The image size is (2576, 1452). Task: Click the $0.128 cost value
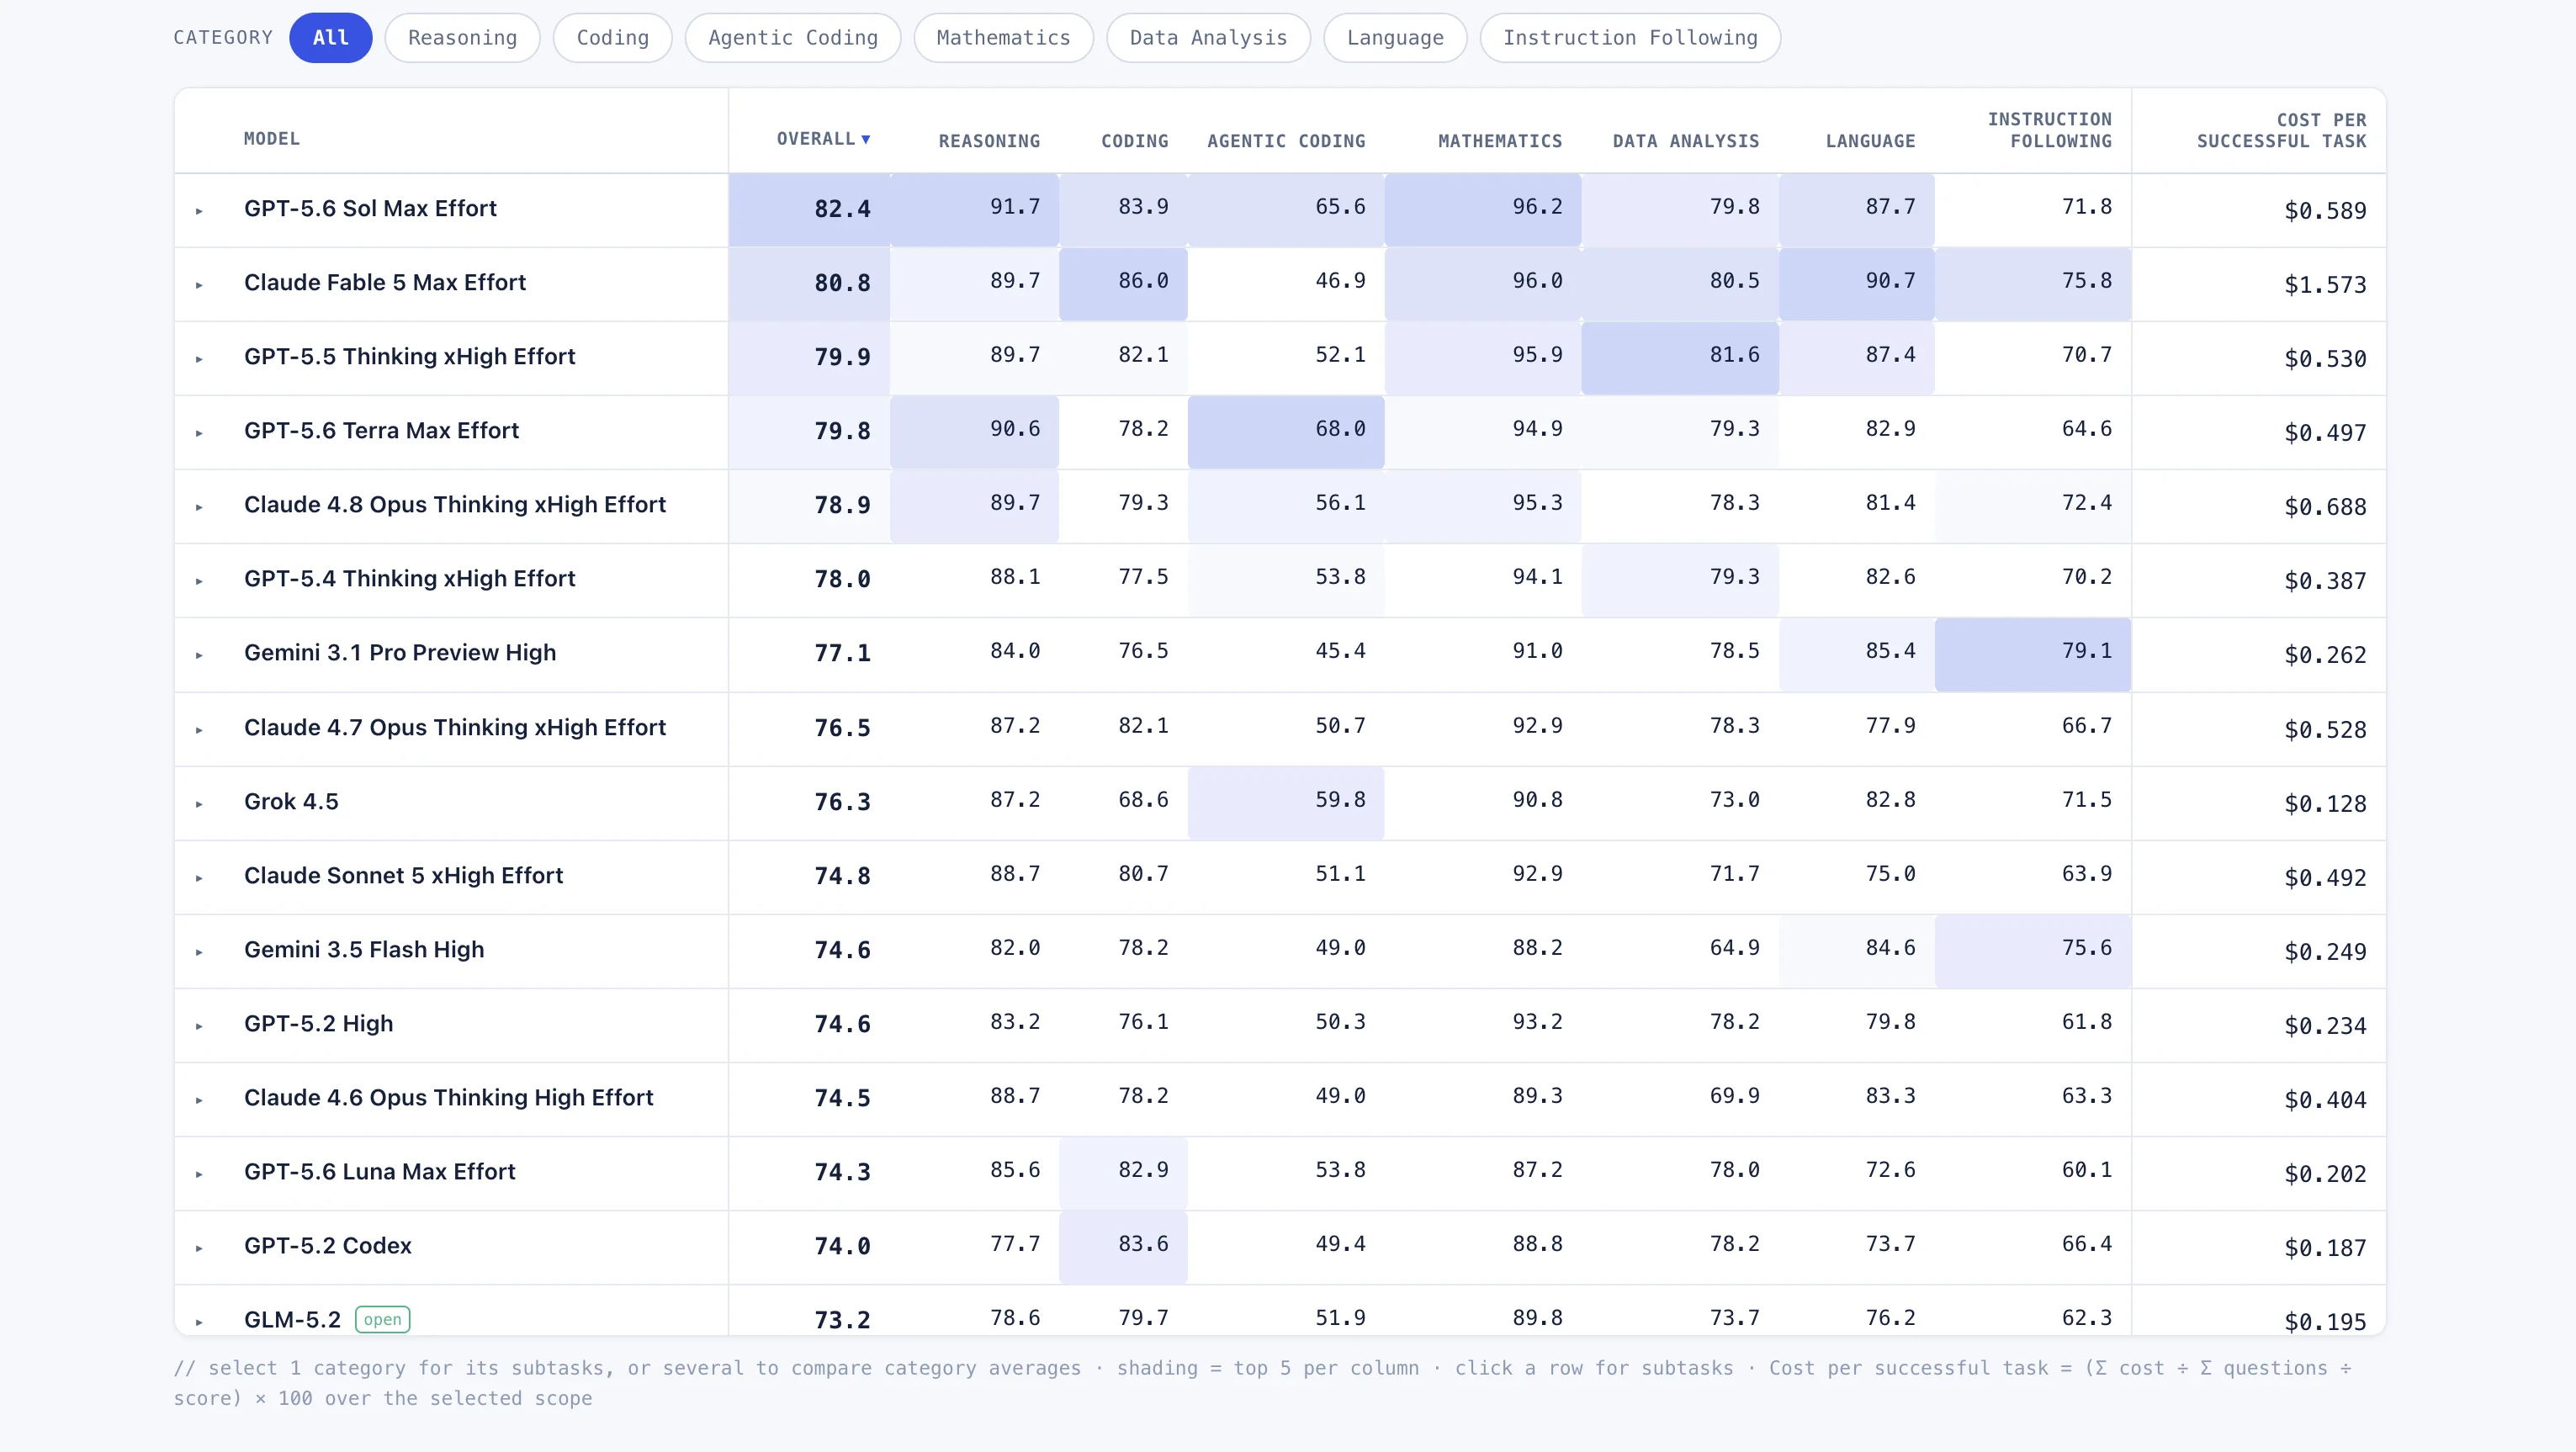2325,804
